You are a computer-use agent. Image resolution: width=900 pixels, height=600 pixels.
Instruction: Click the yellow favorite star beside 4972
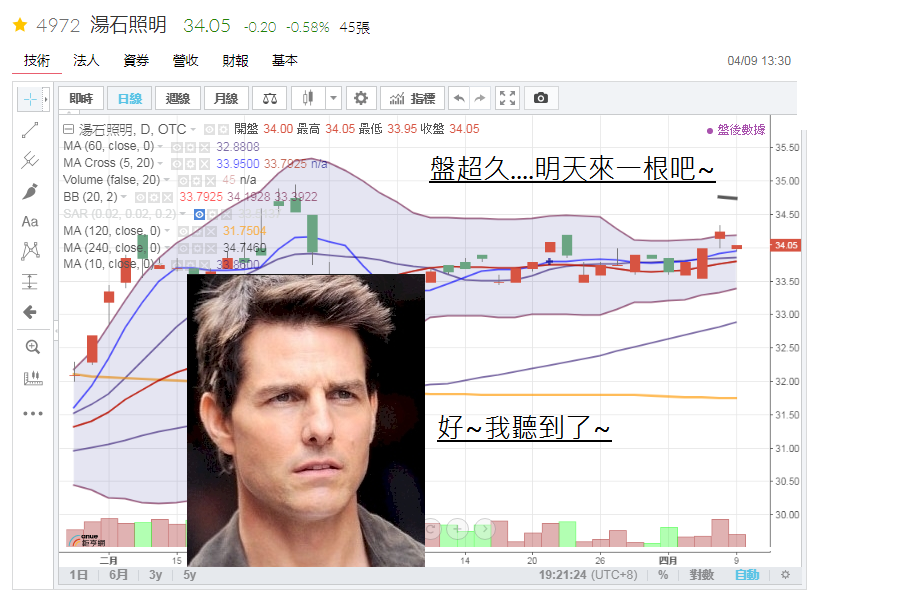(x=20, y=25)
